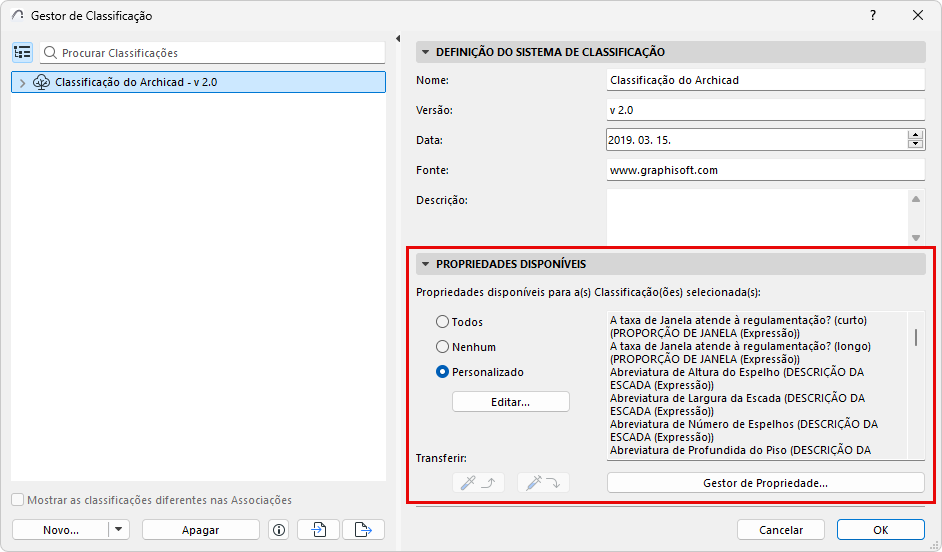Click the import classification icon button
This screenshot has width=942, height=552.
[x=319, y=530]
